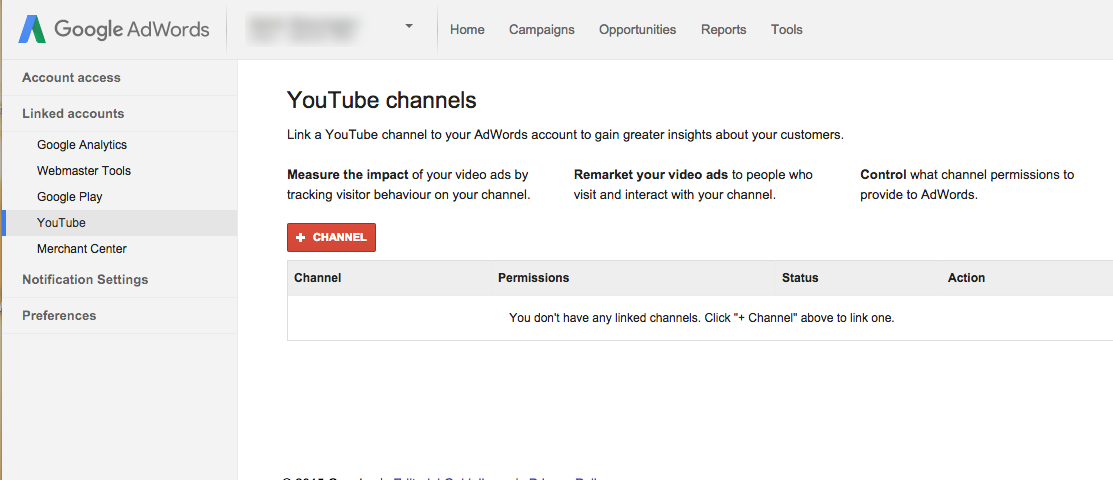
Task: Click the Action column header
Action: (x=966, y=278)
